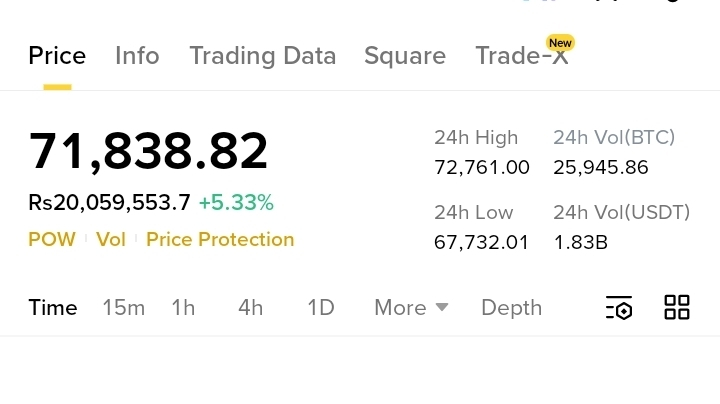Show the Depth chart

[511, 308]
